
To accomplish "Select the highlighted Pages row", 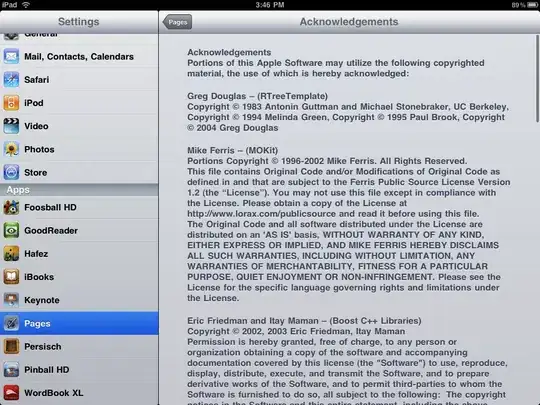I will [79, 323].
